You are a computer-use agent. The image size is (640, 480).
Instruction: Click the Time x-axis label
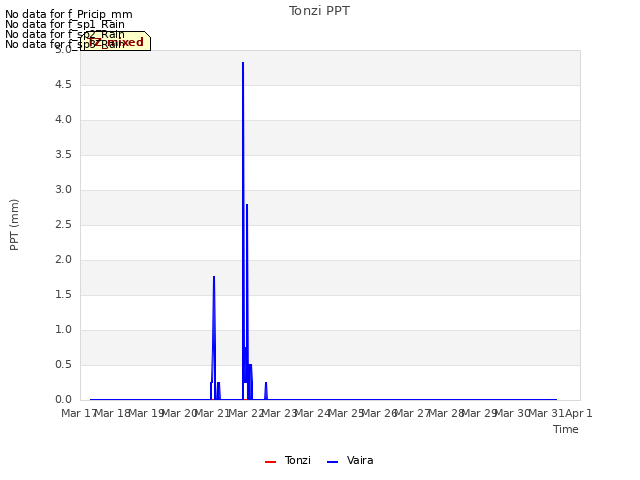[x=566, y=429]
